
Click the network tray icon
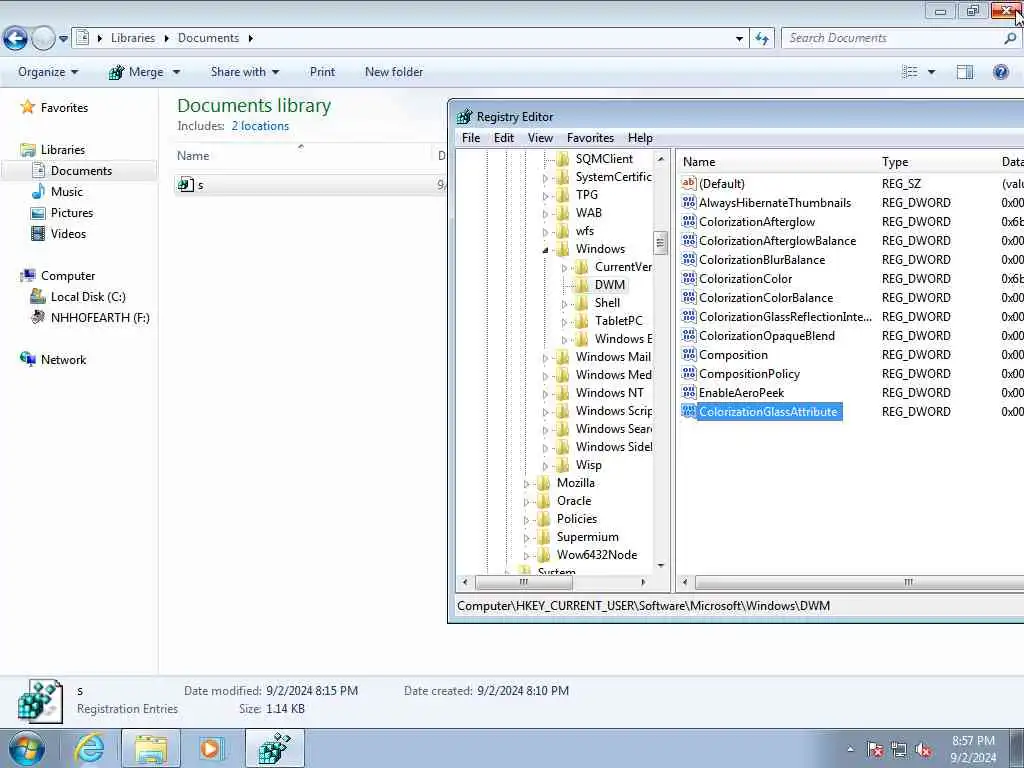(x=899, y=750)
